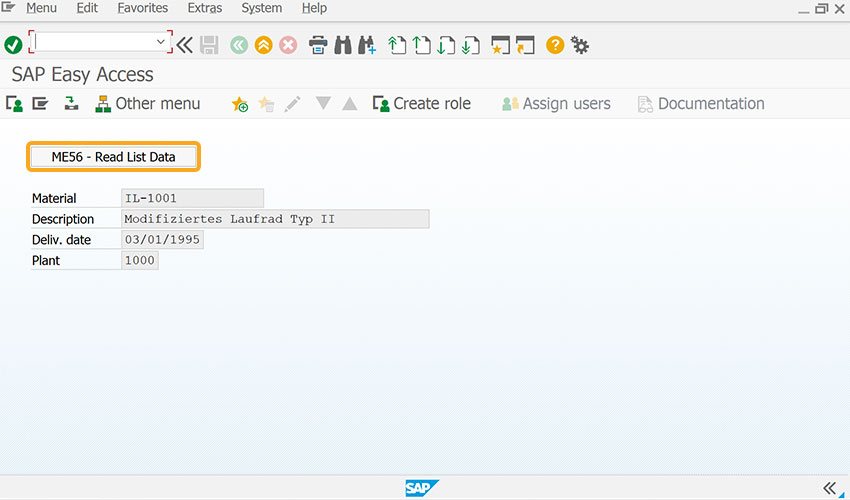Click the orange Exit icon
Image resolution: width=850 pixels, height=500 pixels.
click(263, 45)
